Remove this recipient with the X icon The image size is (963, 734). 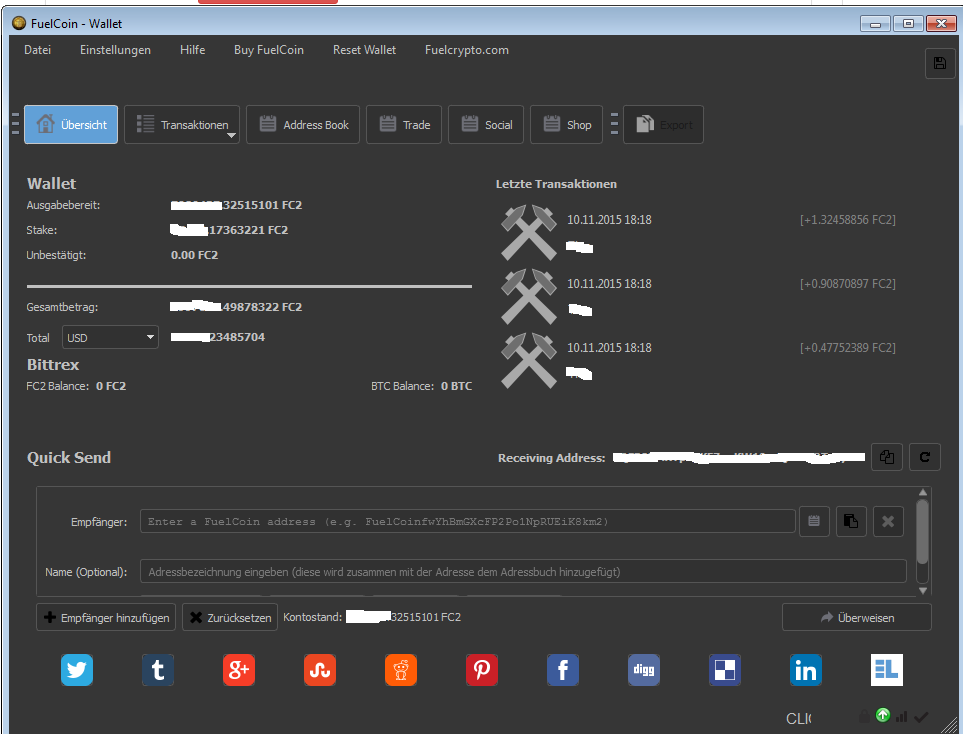888,521
